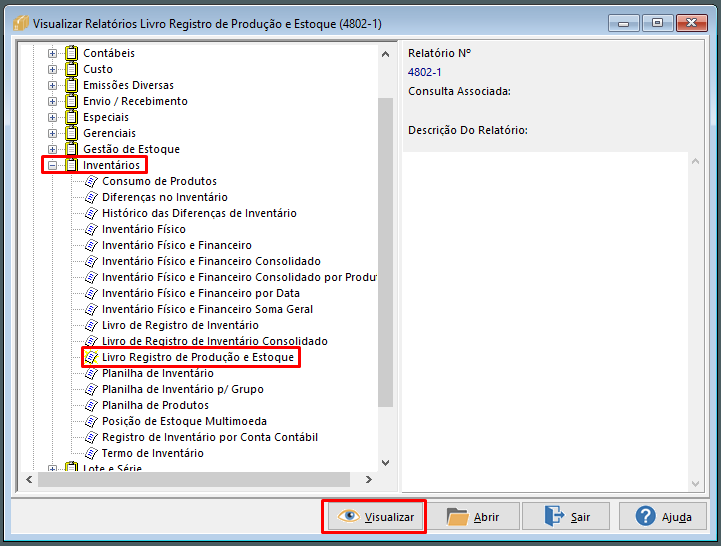Click report icon beside Consumo de Produtos
This screenshot has width=721, height=546.
coord(92,181)
